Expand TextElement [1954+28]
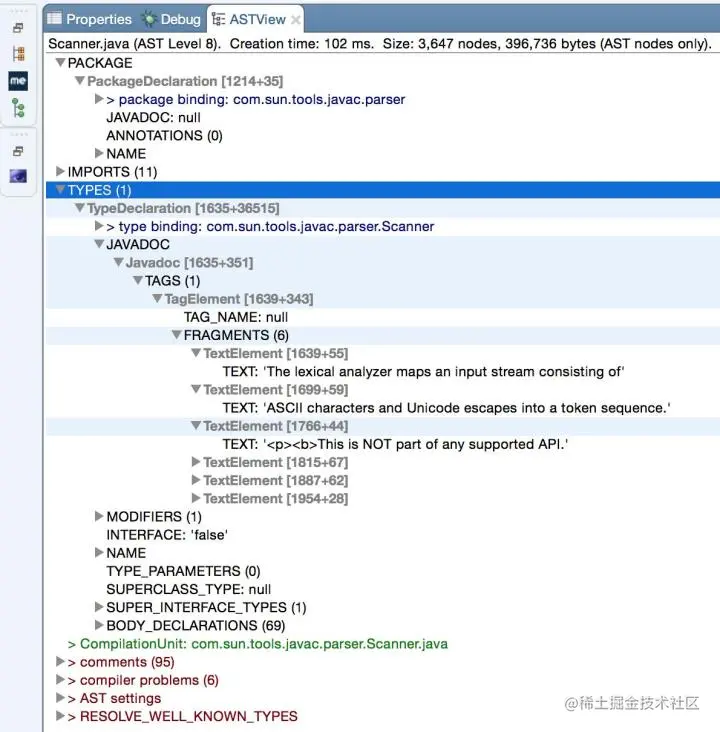The height and width of the screenshot is (732, 720). pyautogui.click(x=196, y=498)
